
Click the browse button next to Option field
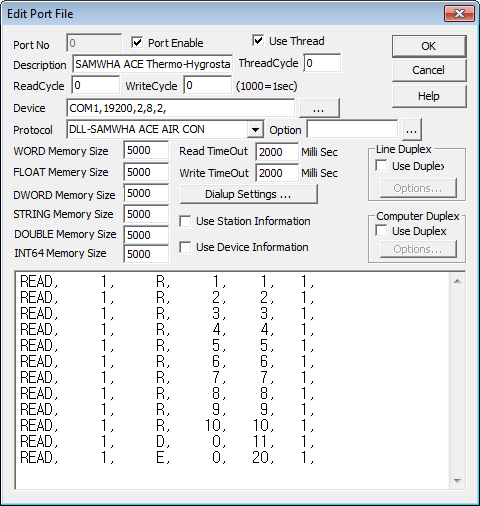pos(412,130)
